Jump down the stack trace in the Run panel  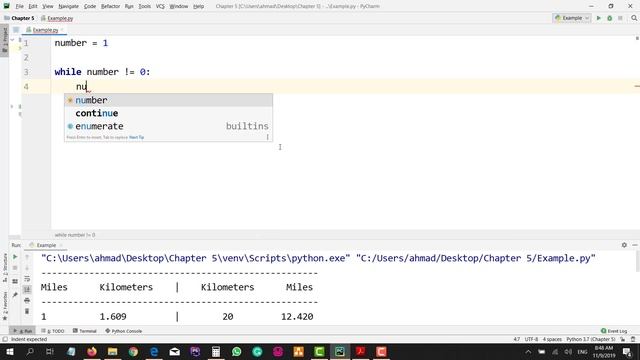point(27,268)
